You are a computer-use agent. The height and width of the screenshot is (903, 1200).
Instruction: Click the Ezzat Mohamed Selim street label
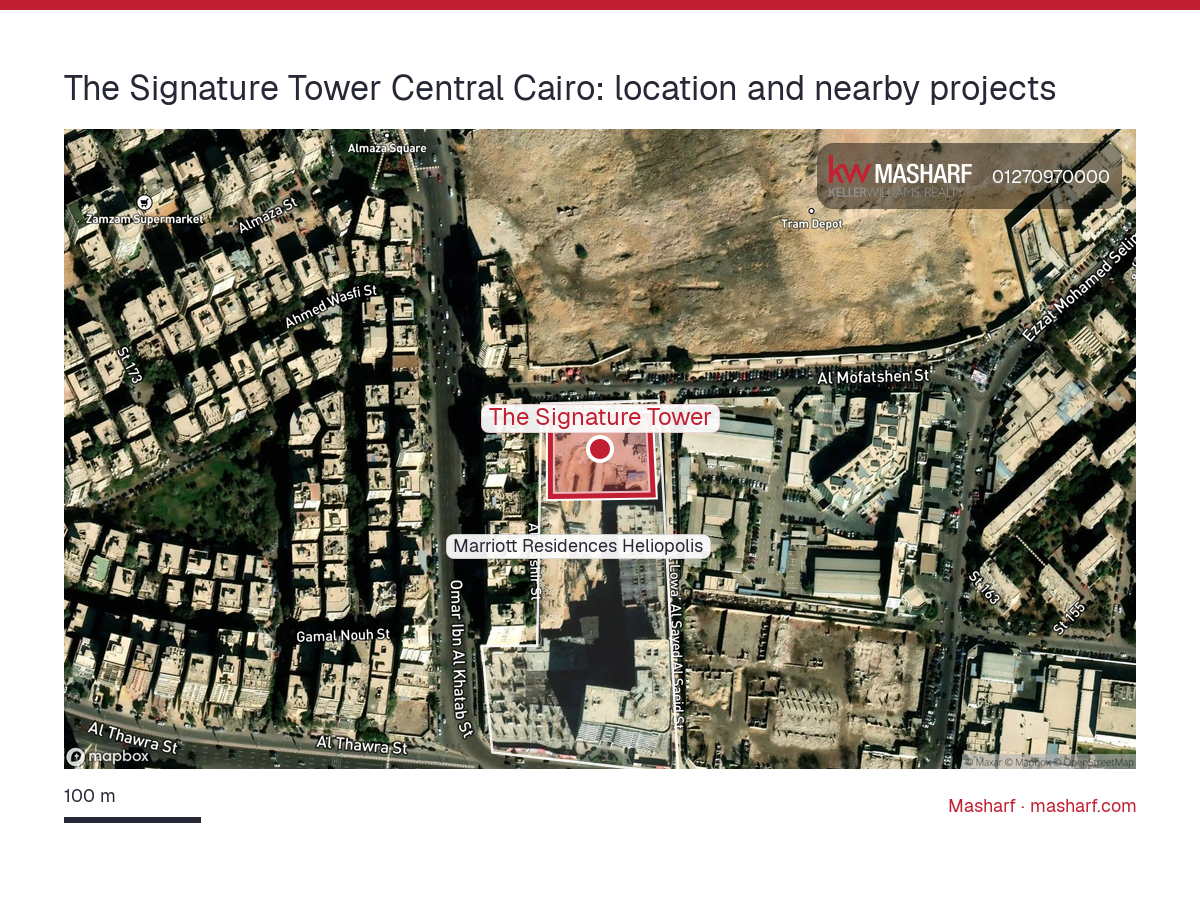1078,290
